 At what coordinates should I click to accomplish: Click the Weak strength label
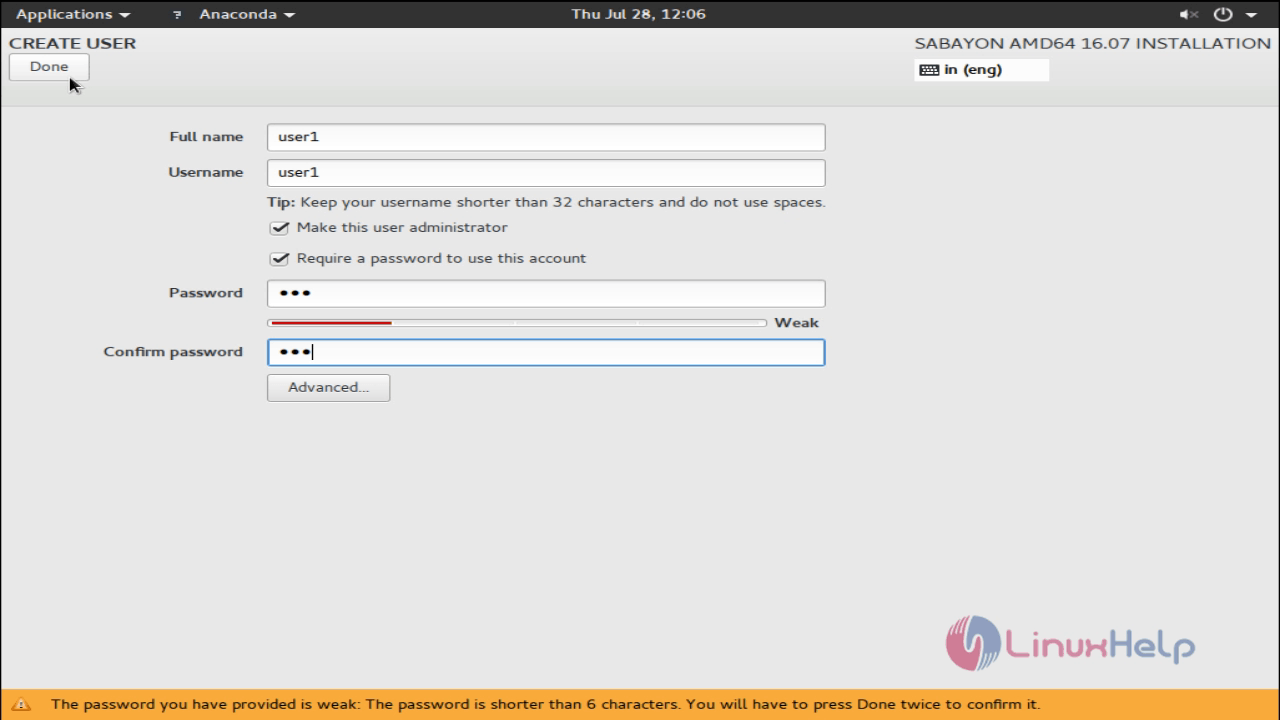796,322
